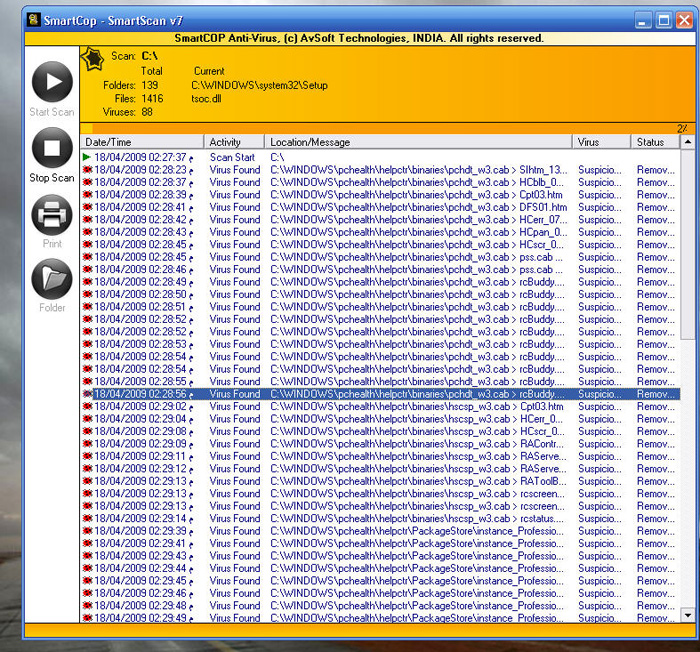Click the green arrow icon on Scan Start row
700x652 pixels.
coord(87,157)
